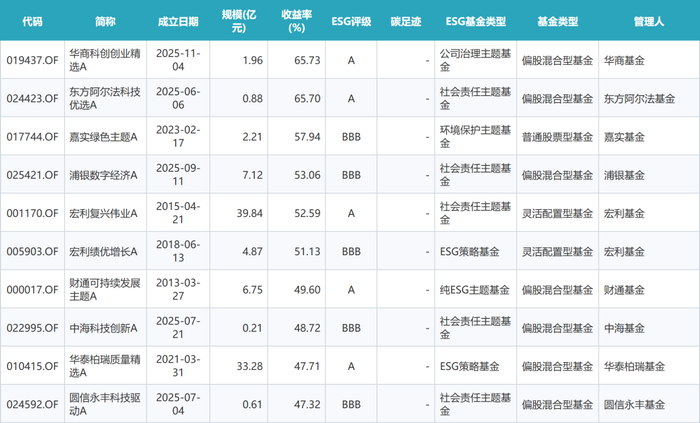This screenshot has width=700, height=423.
Task: Select fund code 022995.OF
Action: (32, 328)
